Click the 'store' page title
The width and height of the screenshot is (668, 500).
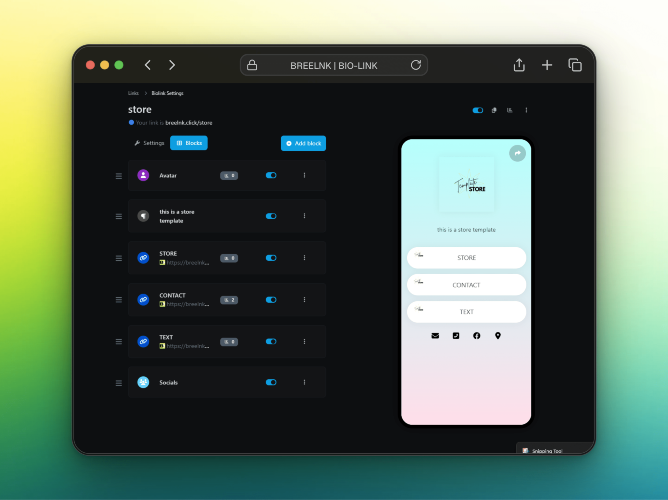140,109
